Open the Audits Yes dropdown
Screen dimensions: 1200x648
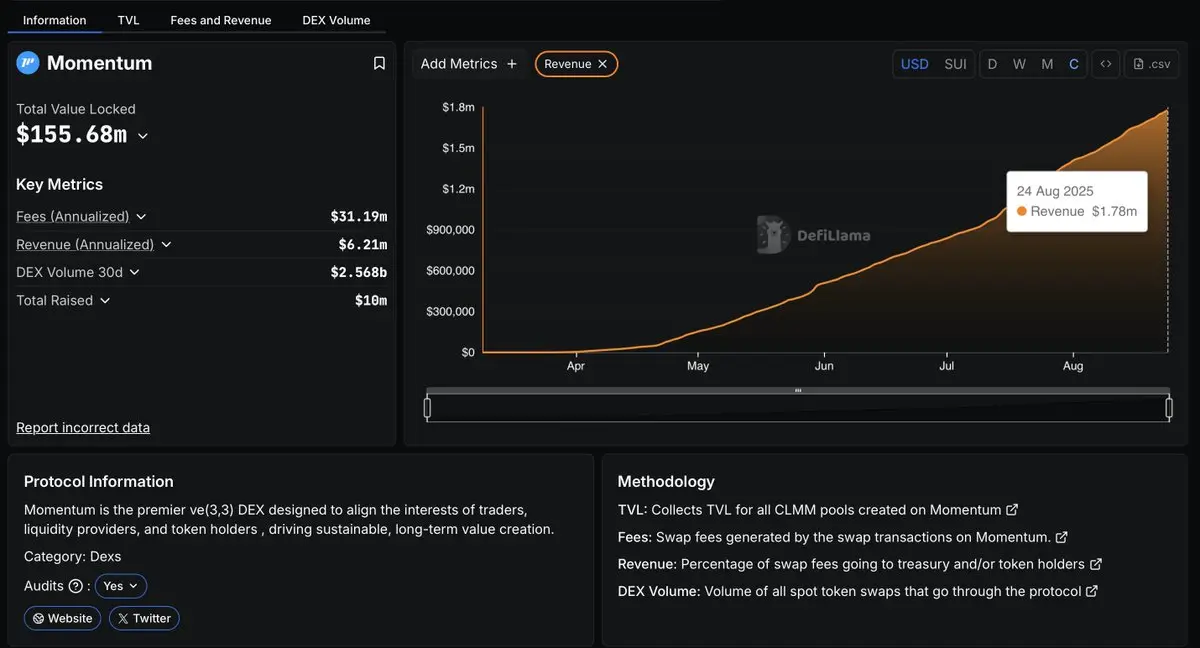click(121, 586)
